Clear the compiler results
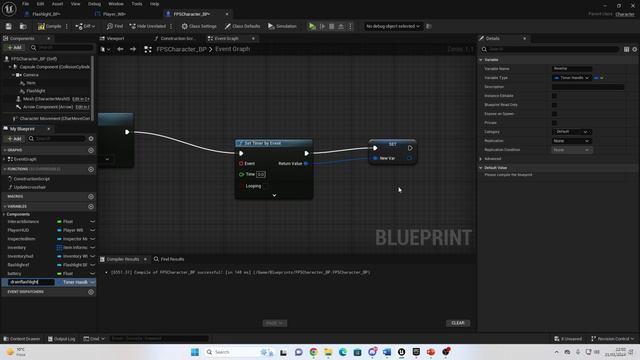The width and height of the screenshot is (640, 360). [458, 323]
